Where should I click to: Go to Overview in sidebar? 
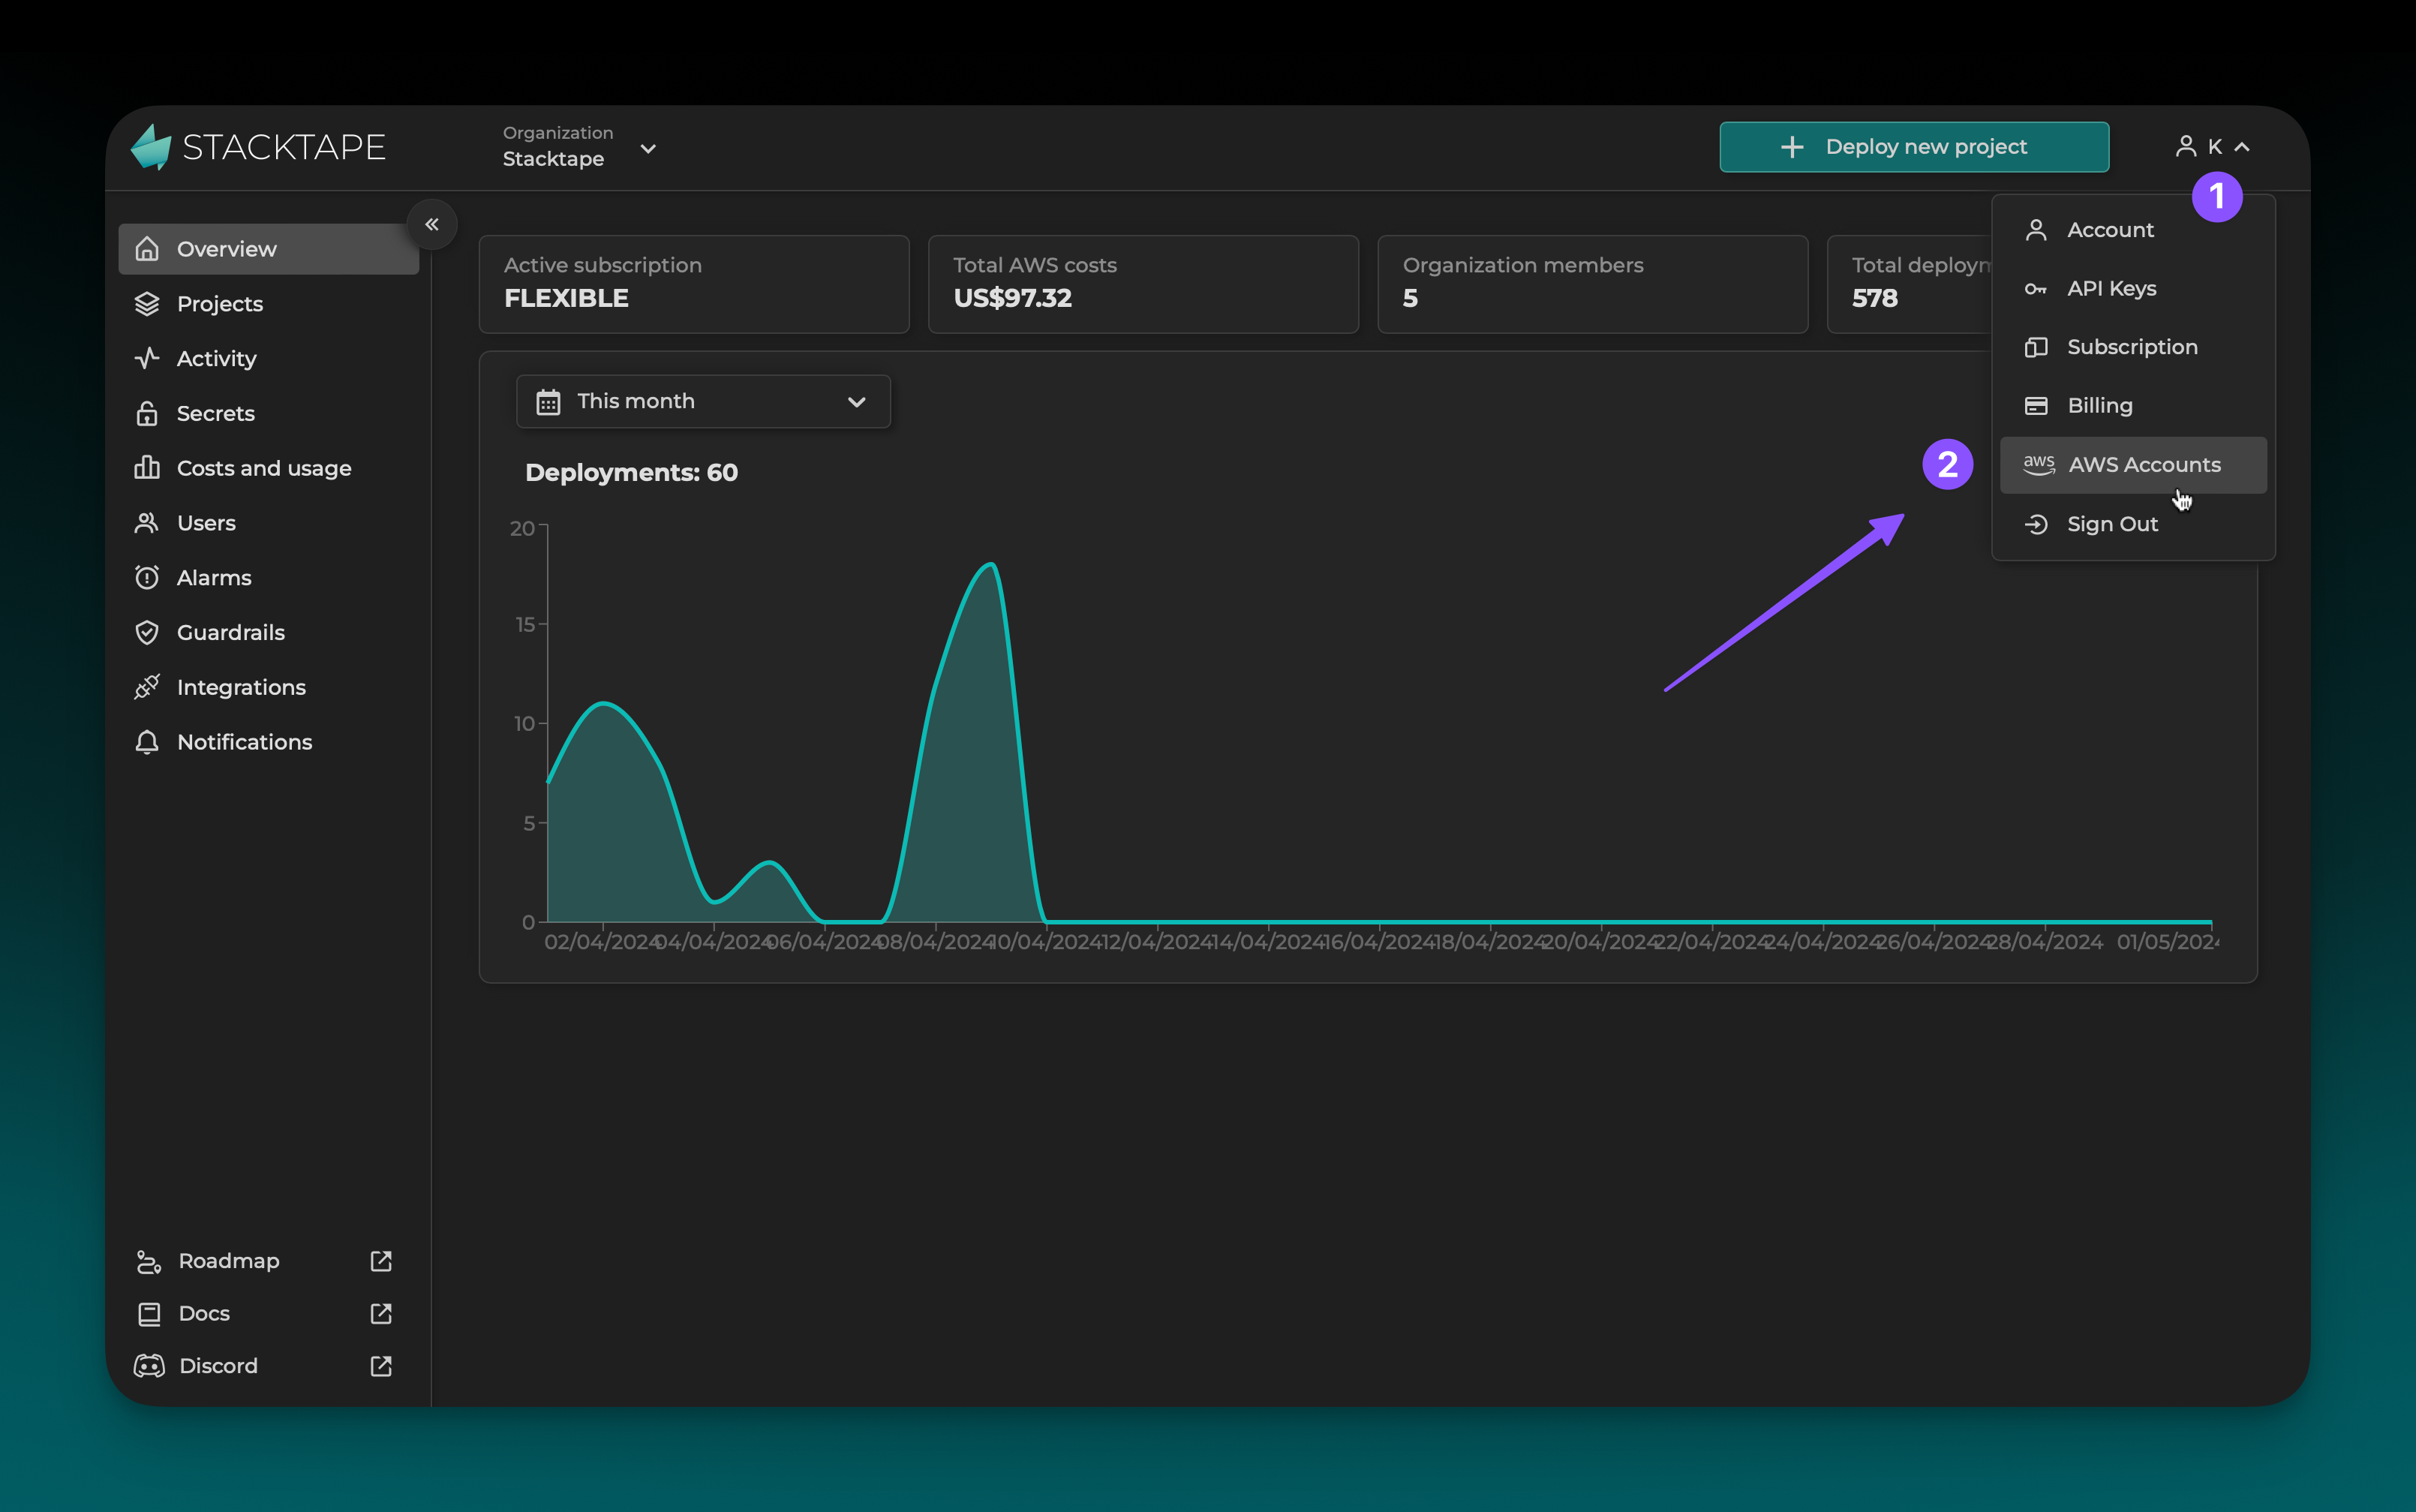pyautogui.click(x=268, y=249)
